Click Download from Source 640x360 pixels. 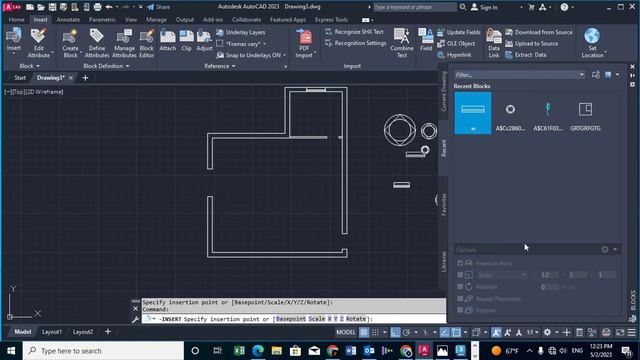(x=539, y=32)
